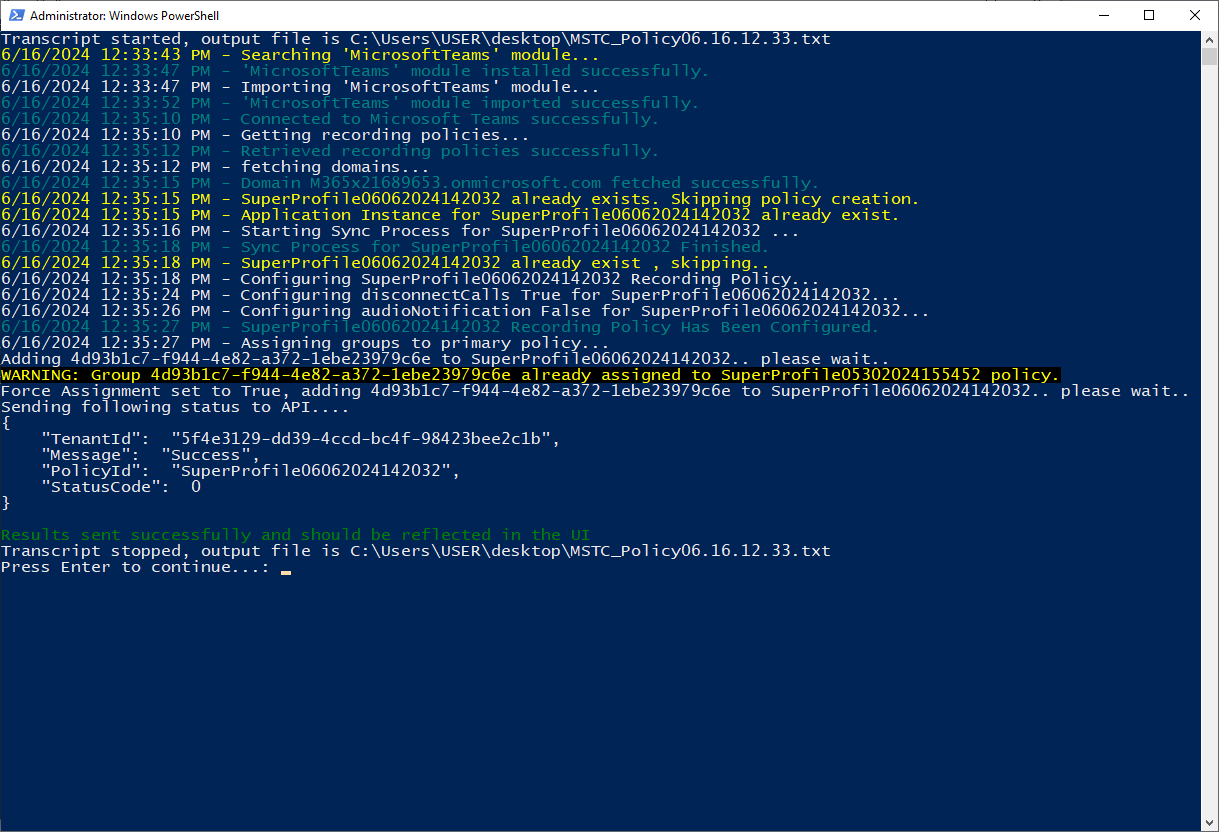Screen dimensions: 1219x832
Task: Click the "PolicyId" JSON line
Action: click(250, 471)
